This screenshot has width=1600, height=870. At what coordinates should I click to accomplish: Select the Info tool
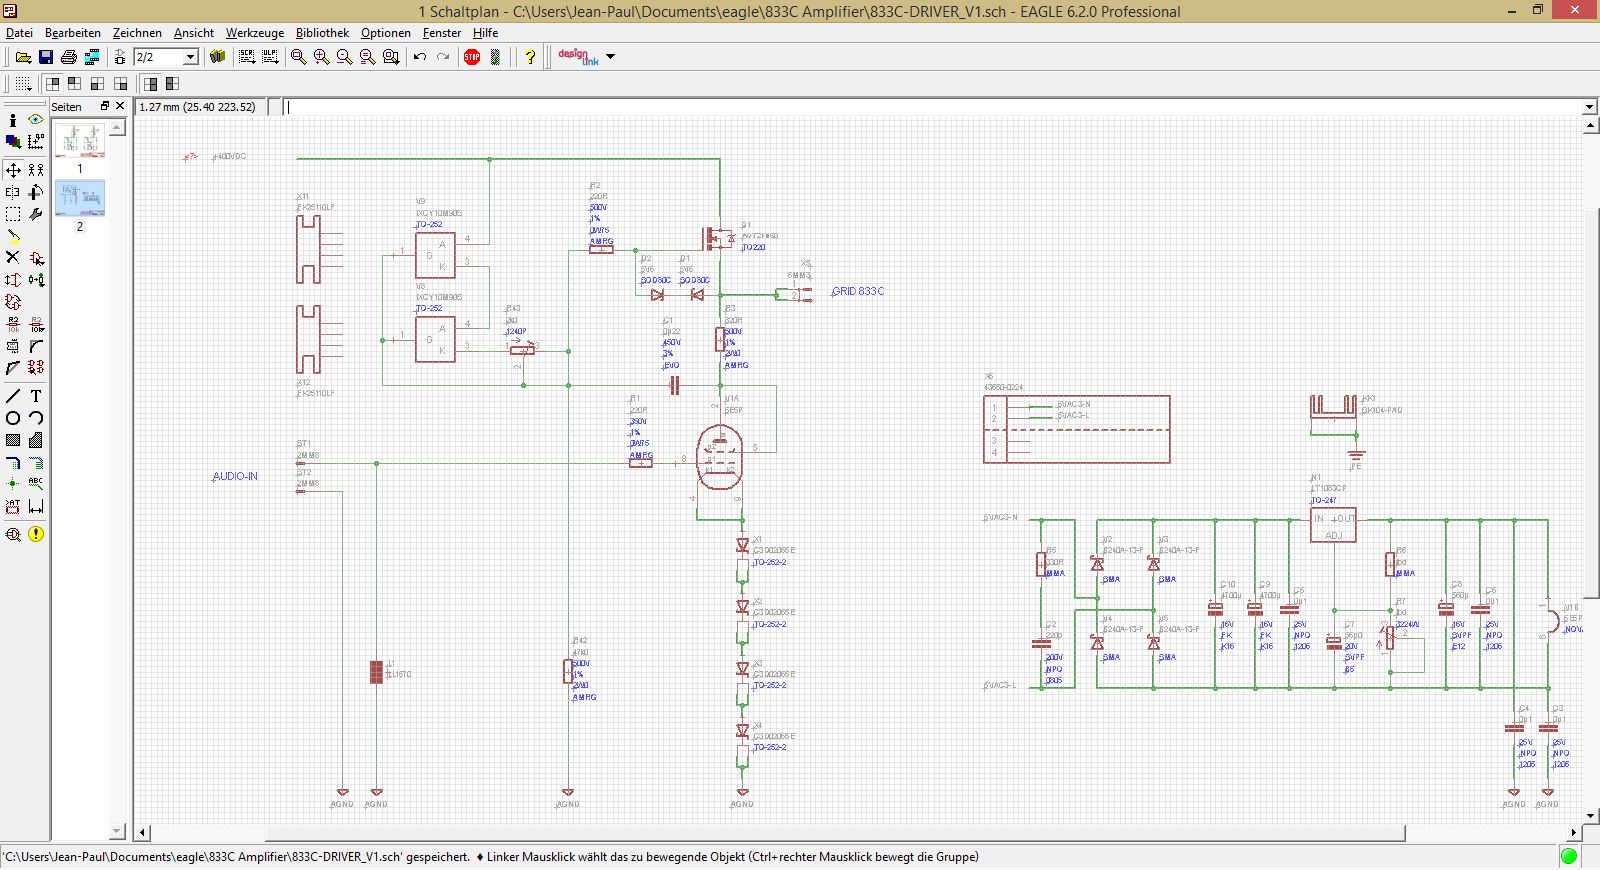(13, 120)
